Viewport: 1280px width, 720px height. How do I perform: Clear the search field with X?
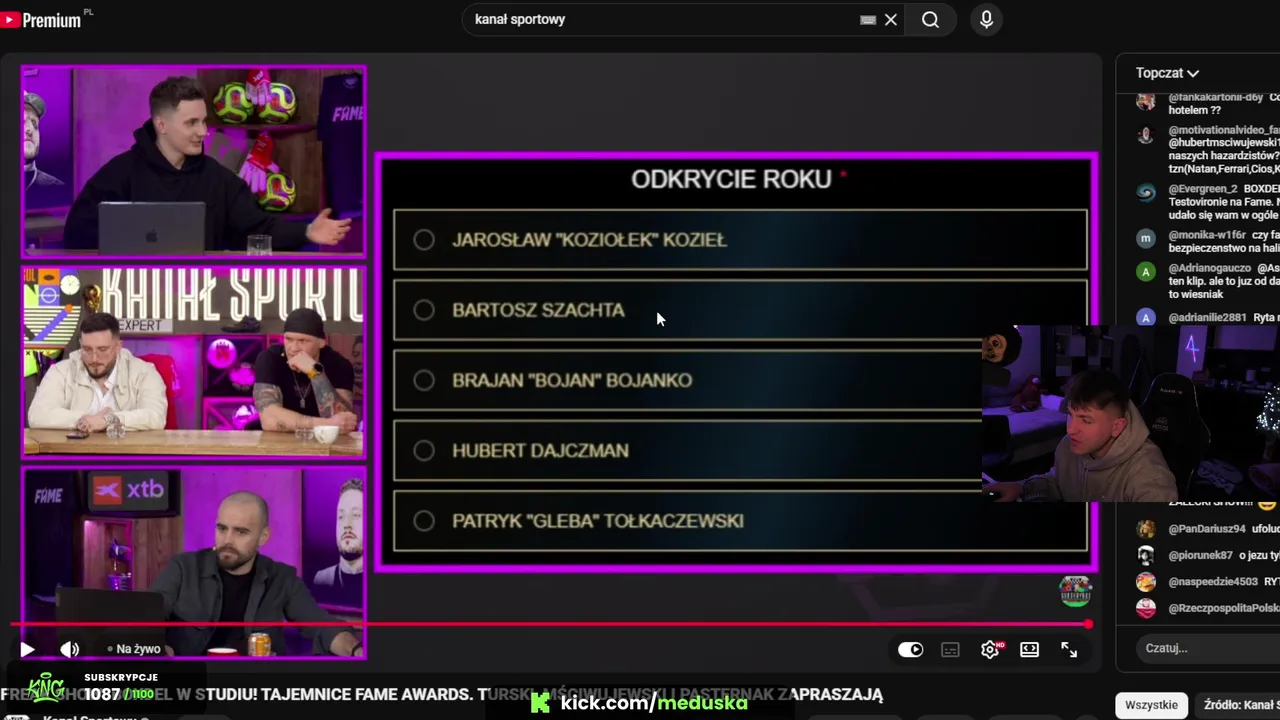click(891, 19)
